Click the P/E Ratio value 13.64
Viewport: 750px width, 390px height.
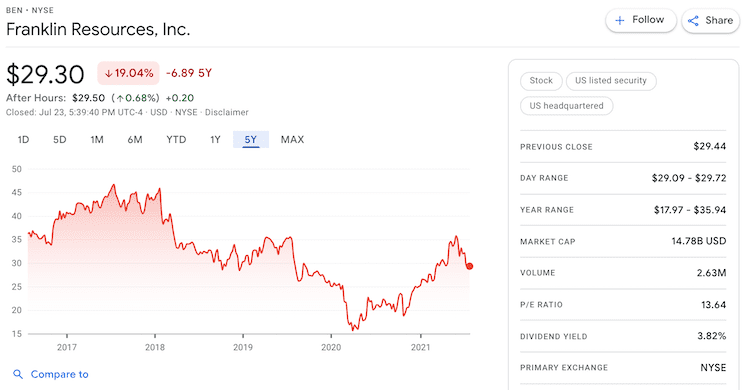[x=713, y=304]
